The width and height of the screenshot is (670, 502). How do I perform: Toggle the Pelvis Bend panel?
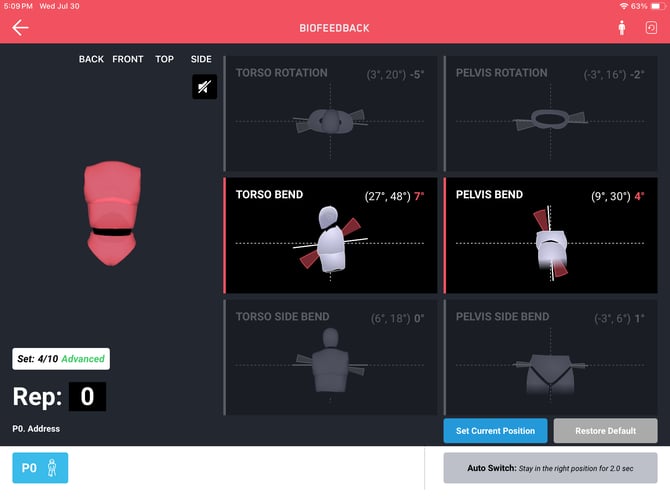[550, 235]
